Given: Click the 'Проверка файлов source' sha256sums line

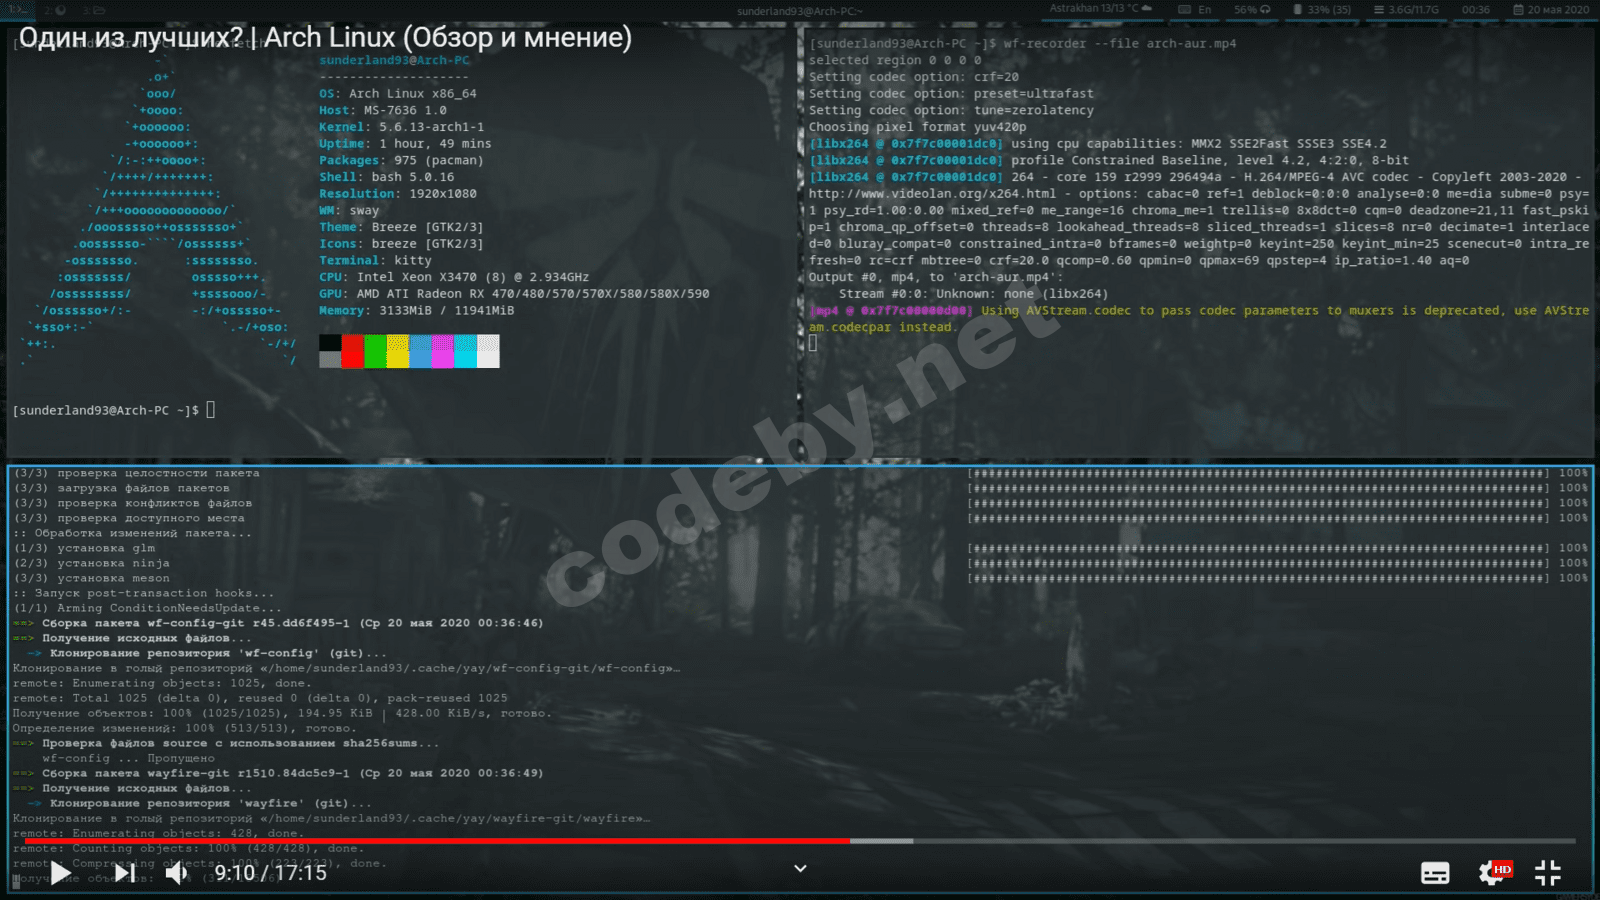Looking at the screenshot, I should (x=226, y=743).
